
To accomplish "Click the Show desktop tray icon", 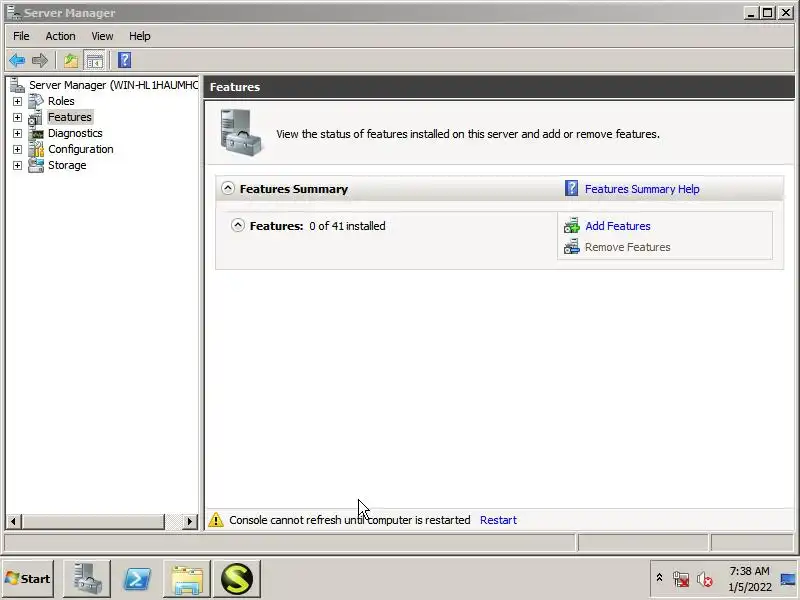I will 788,579.
